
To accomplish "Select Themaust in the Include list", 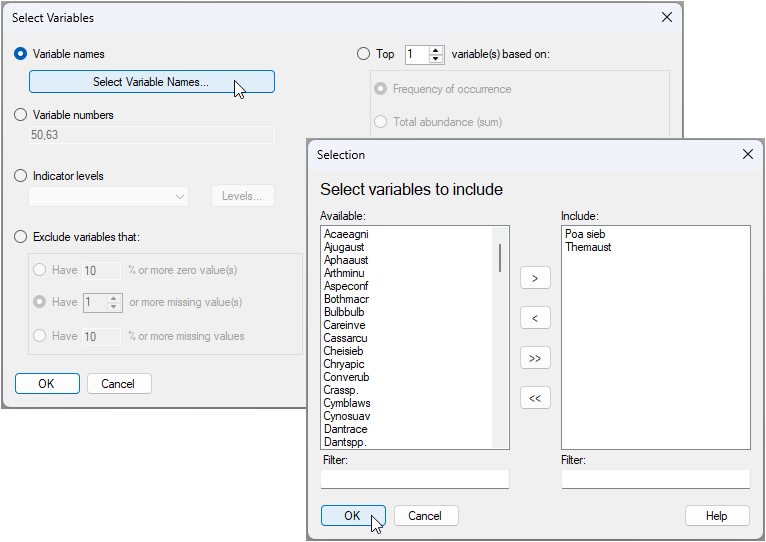I will pos(588,247).
